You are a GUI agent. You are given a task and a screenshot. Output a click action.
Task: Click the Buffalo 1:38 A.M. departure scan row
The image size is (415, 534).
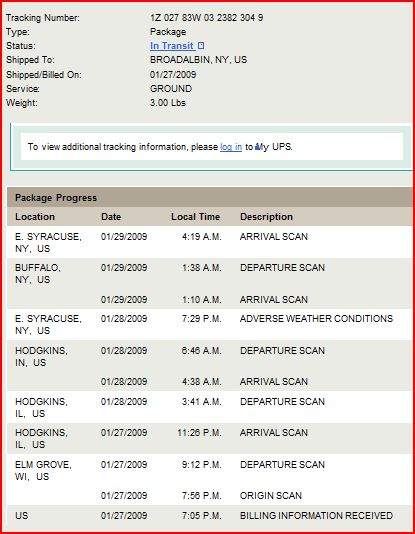coord(209,273)
